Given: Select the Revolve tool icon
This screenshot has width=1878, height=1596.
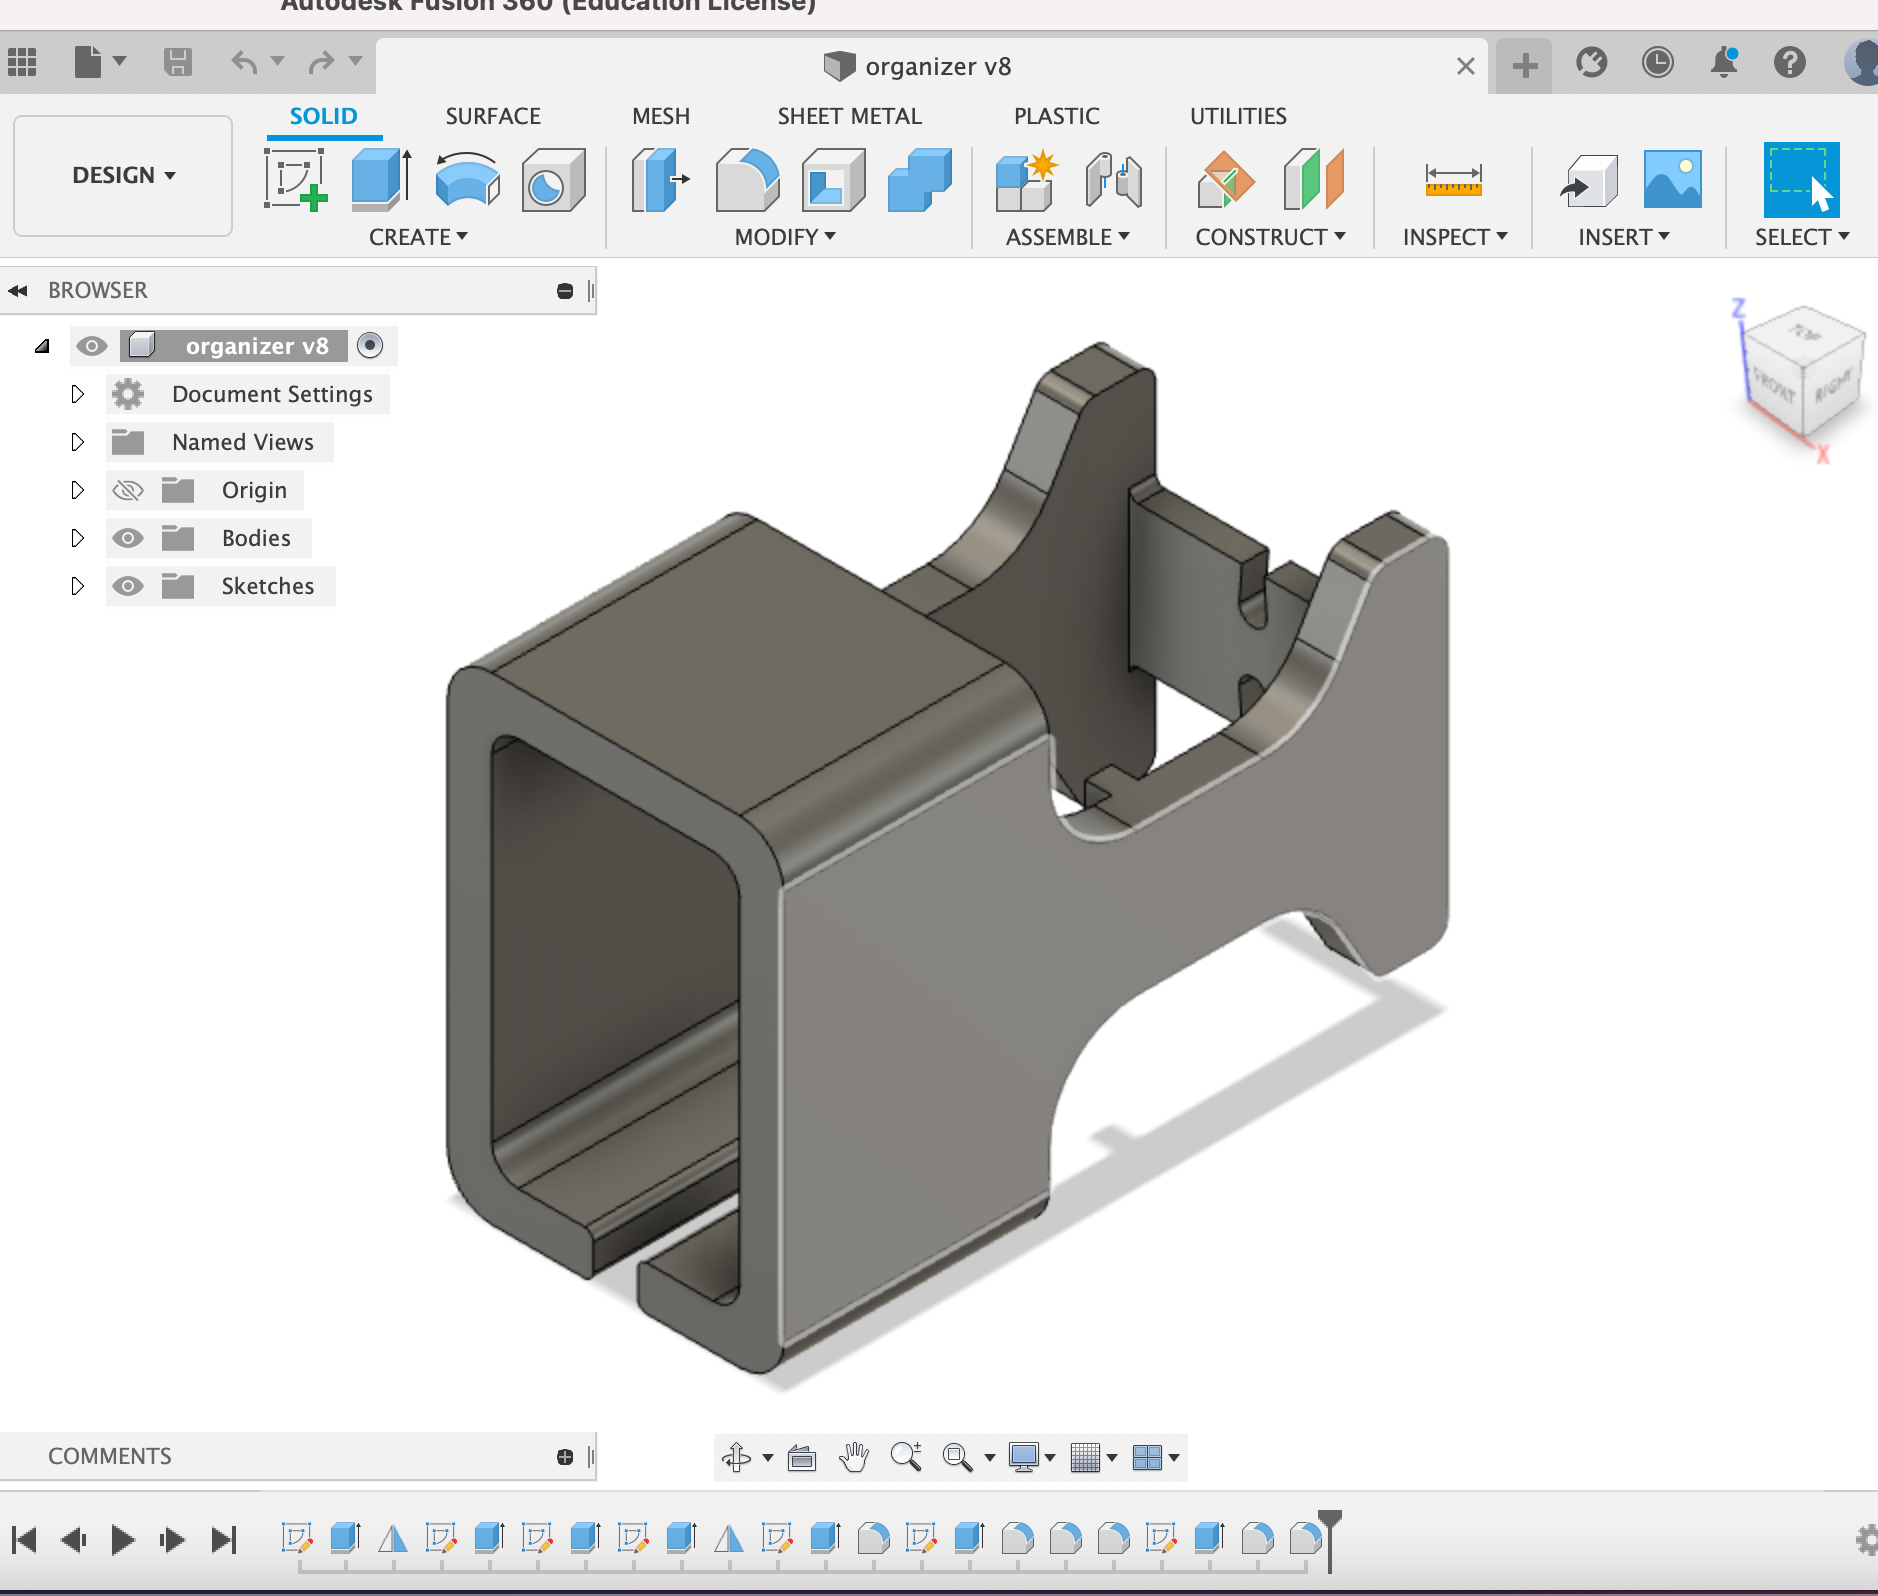Looking at the screenshot, I should coord(467,179).
